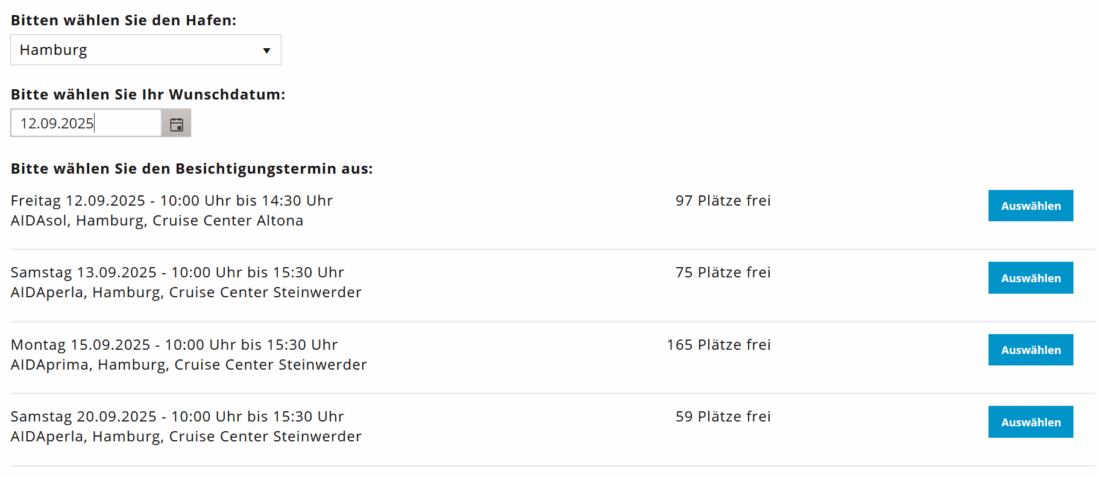This screenshot has height=477, width=1100.
Task: Click the 59 Plätze frei text
Action: 723,417
